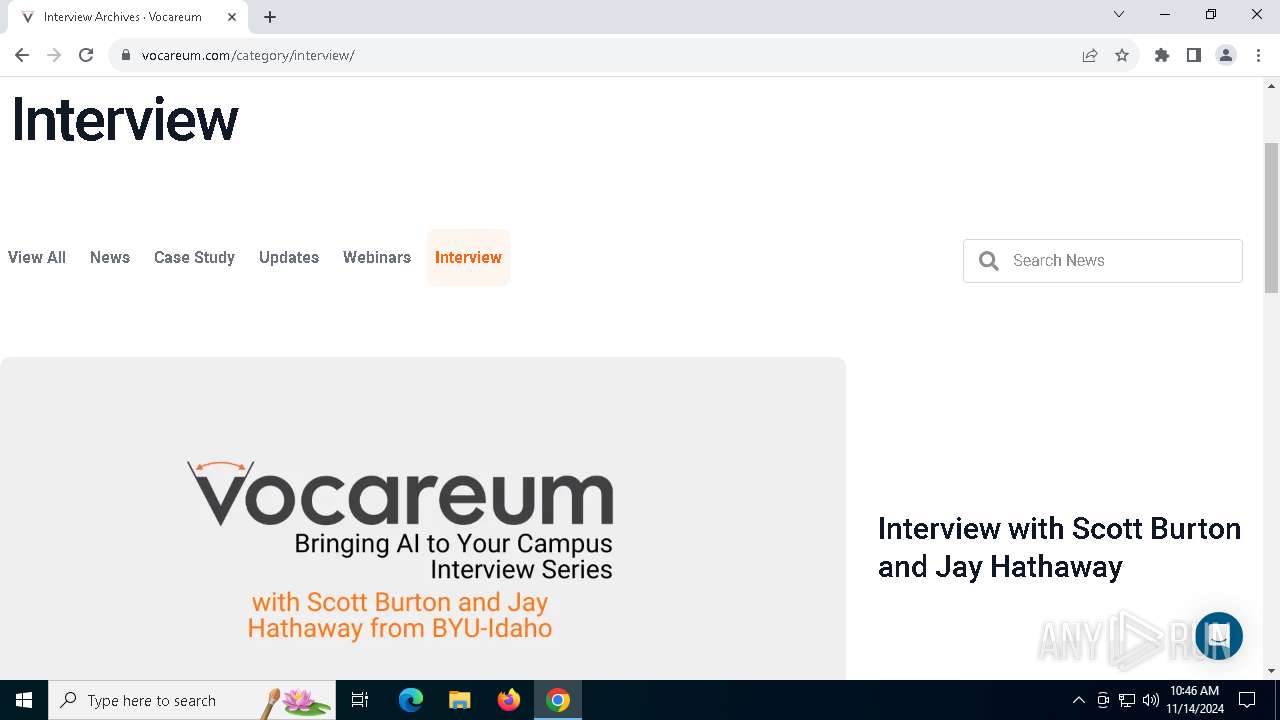Launch Microsoft Edge from taskbar
This screenshot has width=1280, height=720.
(410, 700)
